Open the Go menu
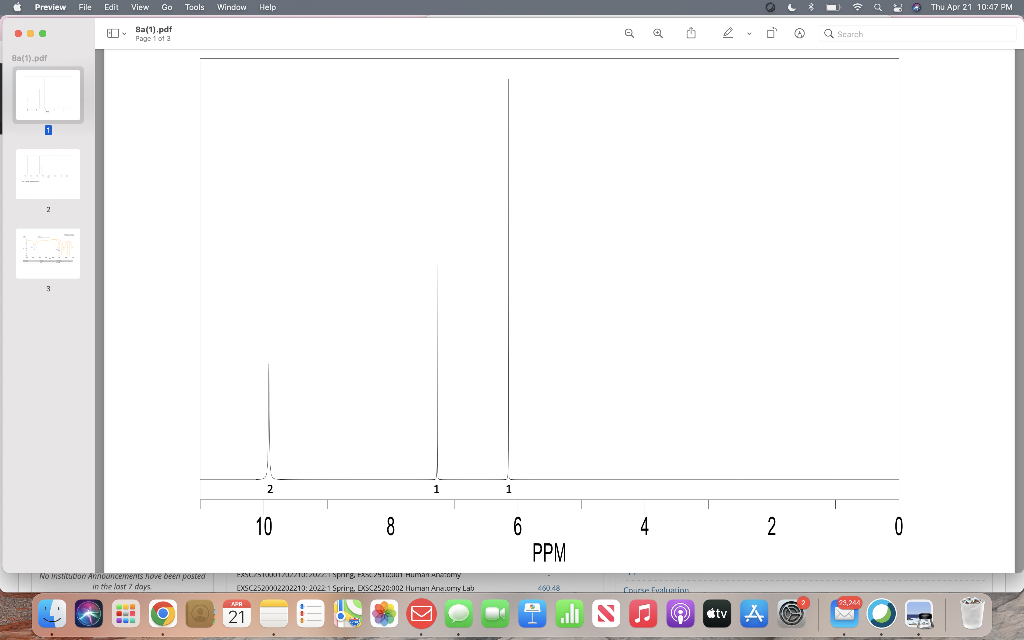Image resolution: width=1024 pixels, height=640 pixels. pos(166,7)
